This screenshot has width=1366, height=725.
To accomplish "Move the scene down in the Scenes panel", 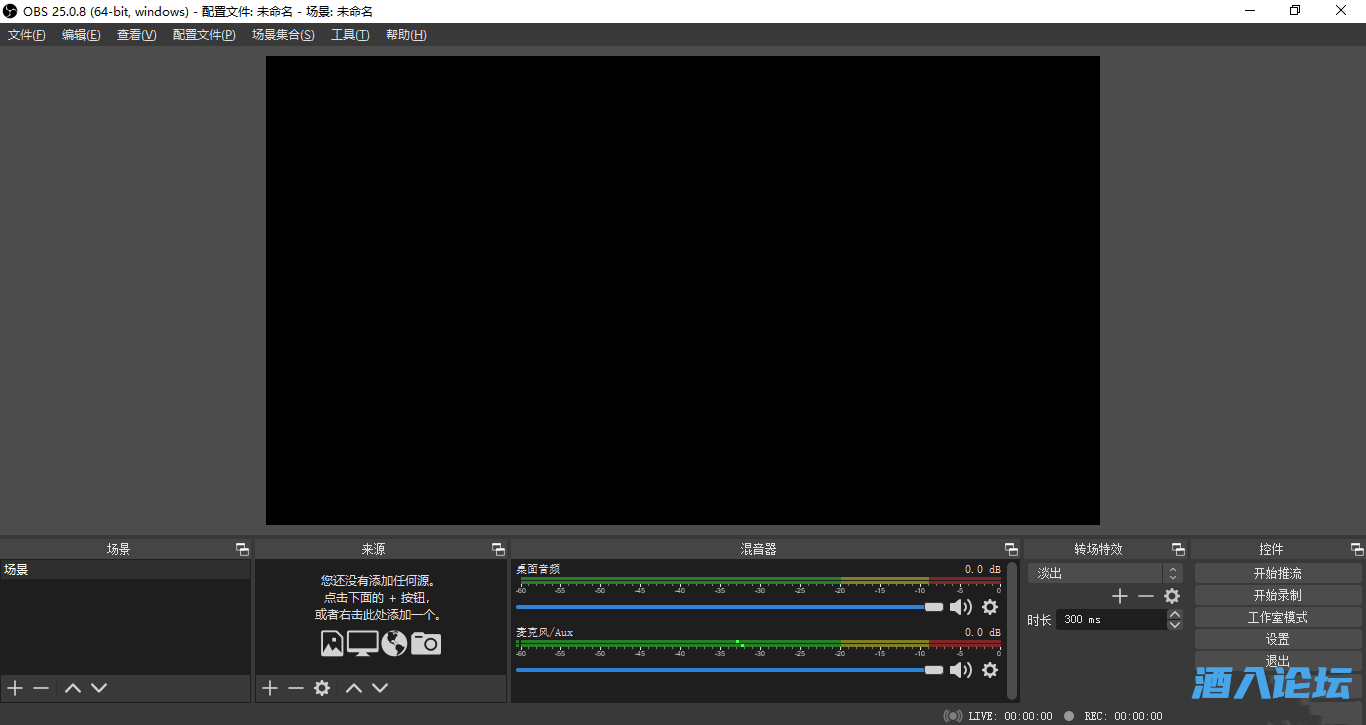I will [x=99, y=688].
